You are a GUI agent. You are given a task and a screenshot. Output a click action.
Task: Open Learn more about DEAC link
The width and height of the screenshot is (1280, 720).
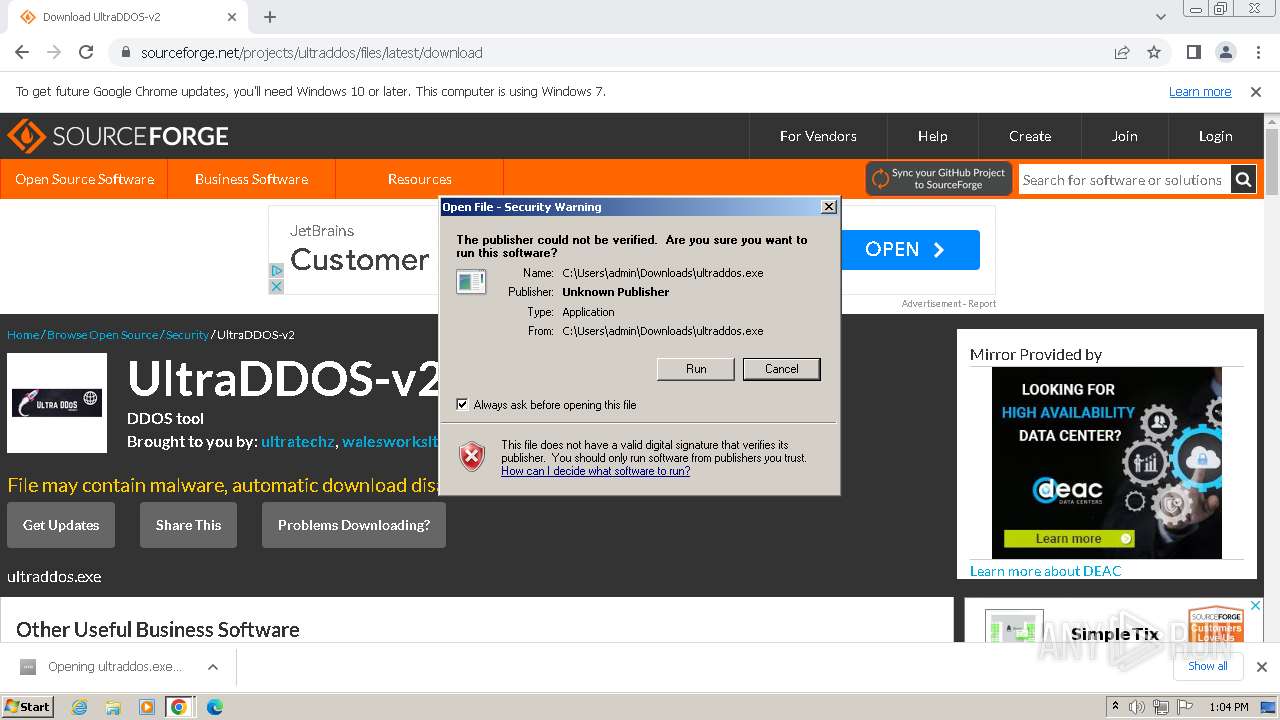[1046, 571]
